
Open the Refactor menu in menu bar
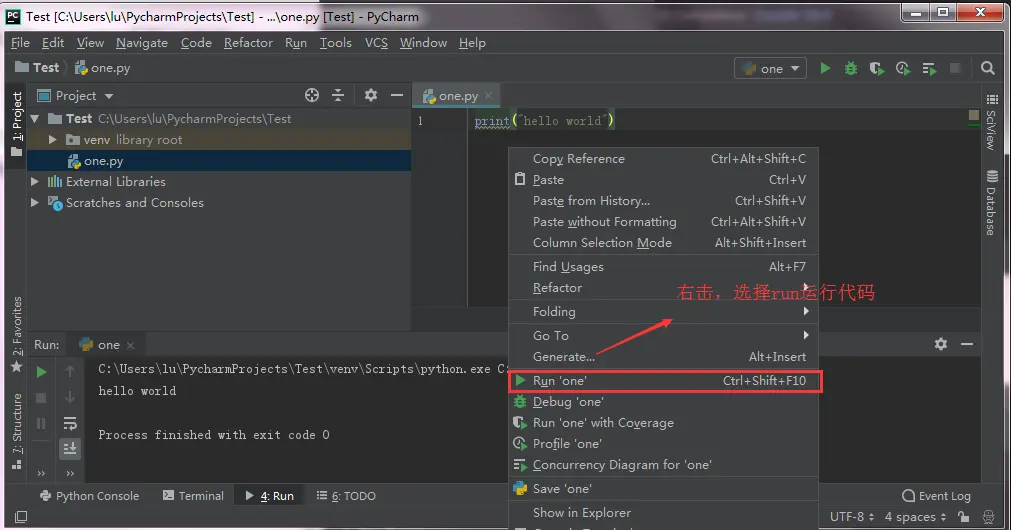coord(248,43)
